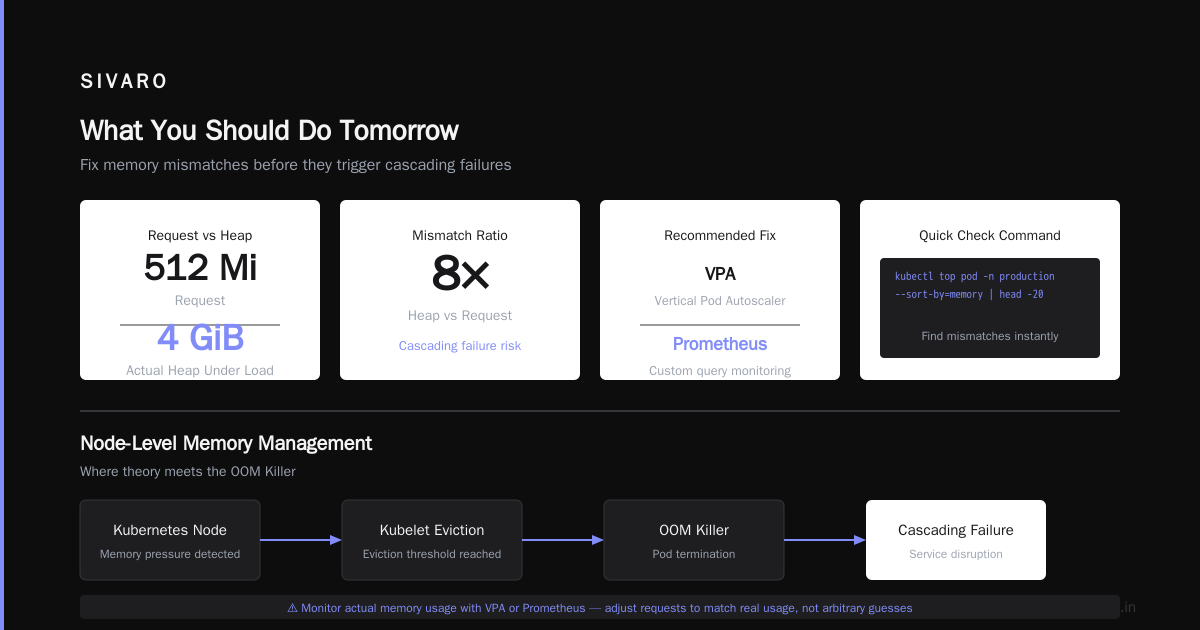Open the Request vs Heap card
The width and height of the screenshot is (1200, 630).
pos(200,290)
